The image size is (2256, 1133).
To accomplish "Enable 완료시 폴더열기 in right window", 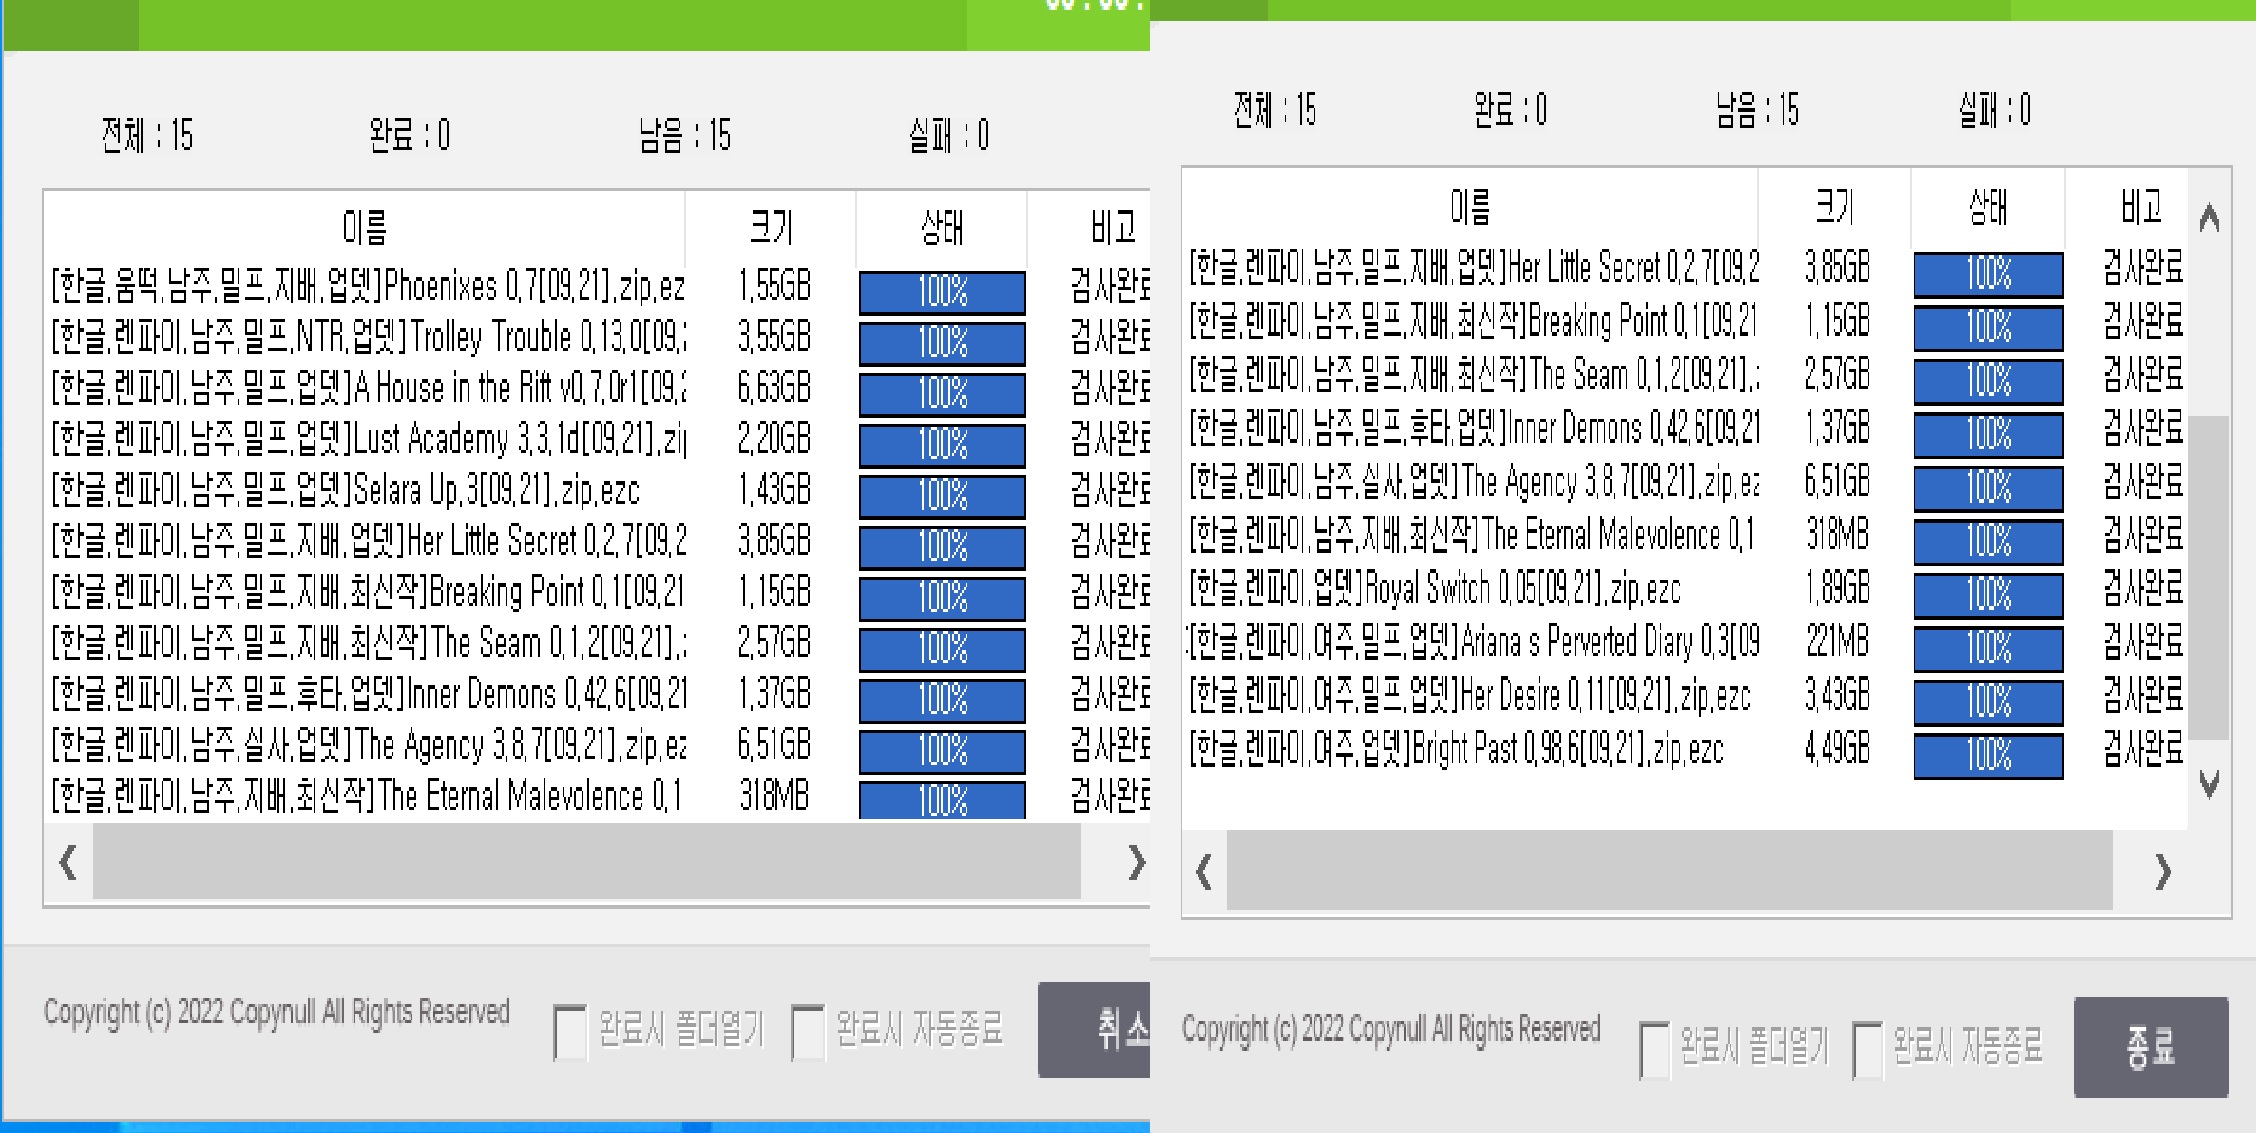I will 1655,1049.
